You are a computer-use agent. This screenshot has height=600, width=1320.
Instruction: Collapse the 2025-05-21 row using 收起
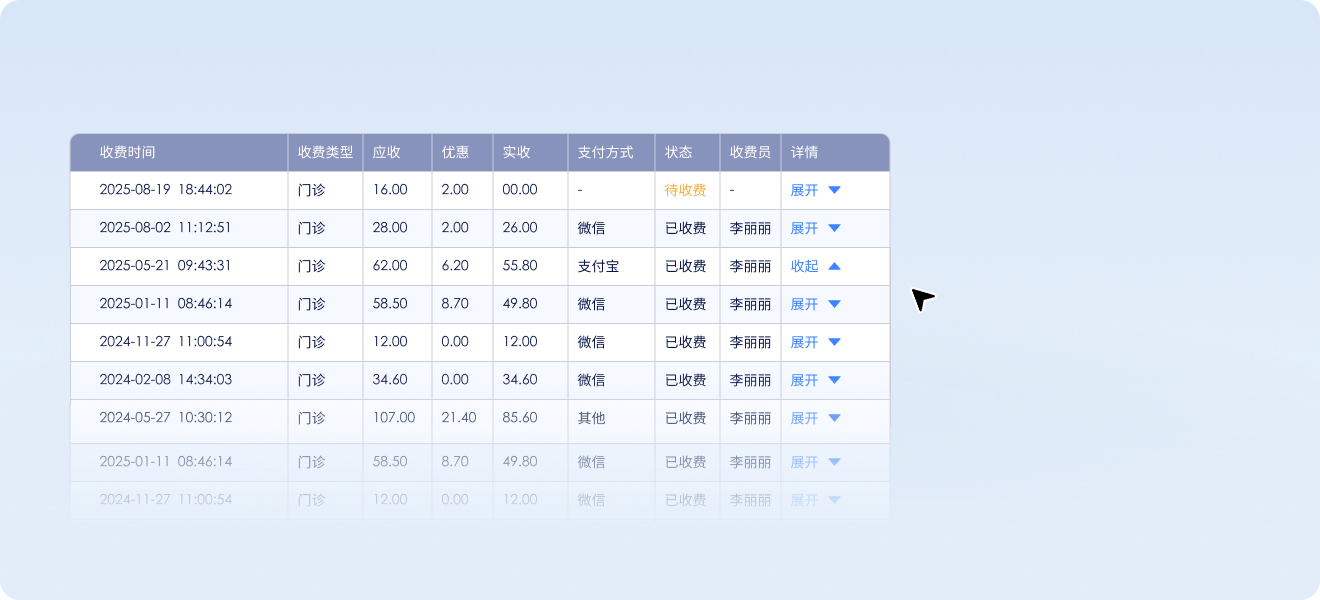[x=804, y=266]
